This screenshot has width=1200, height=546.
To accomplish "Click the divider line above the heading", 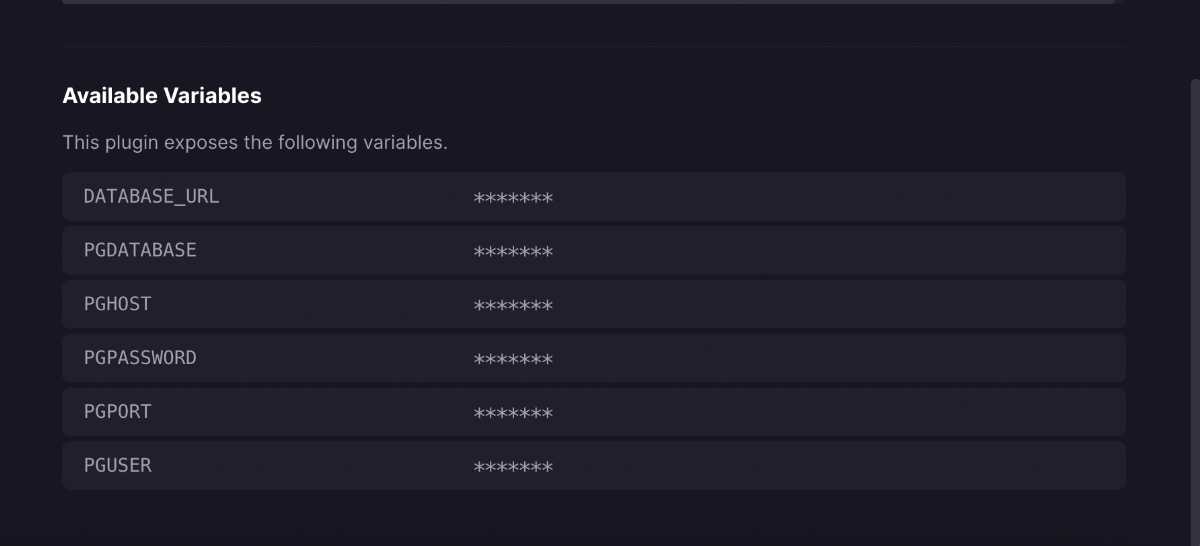I will pos(594,46).
